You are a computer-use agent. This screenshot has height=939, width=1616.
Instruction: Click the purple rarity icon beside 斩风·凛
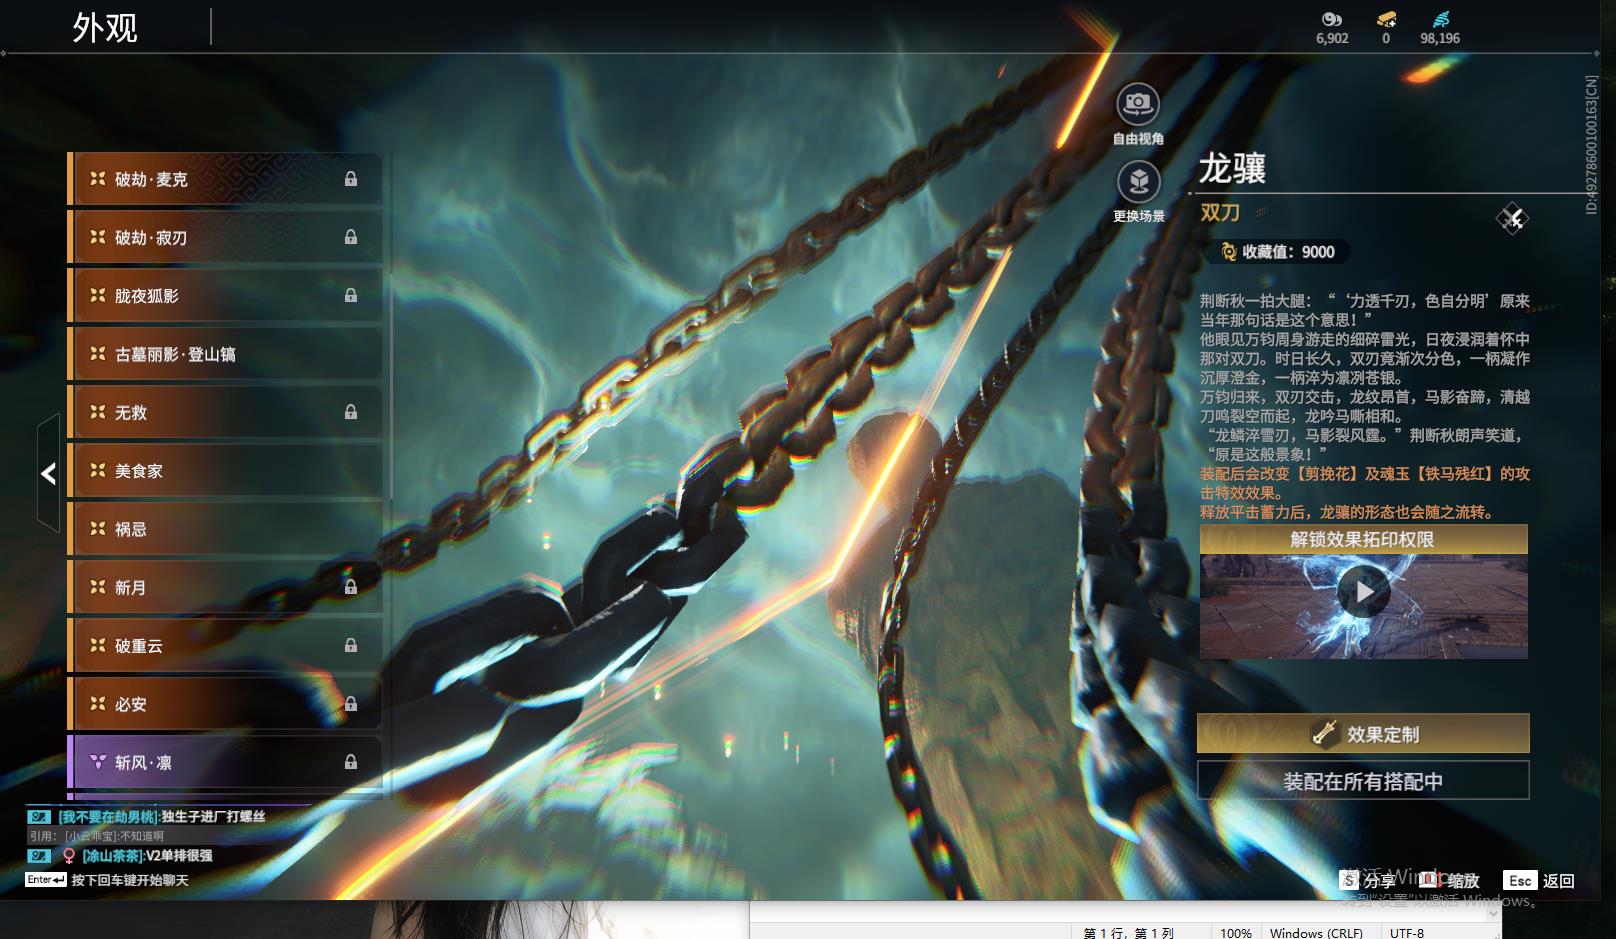tap(97, 762)
